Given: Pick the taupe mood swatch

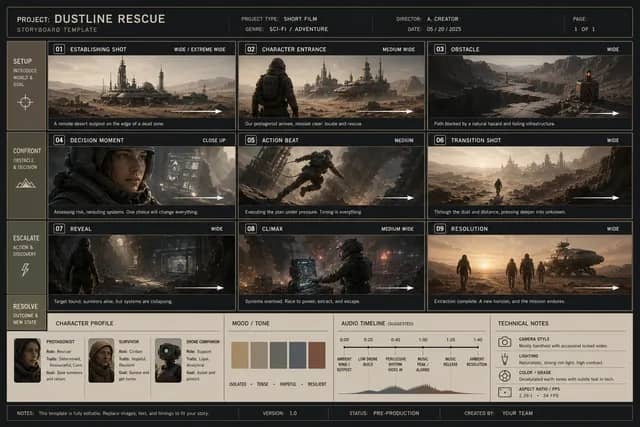Looking at the screenshot, I should (259, 355).
